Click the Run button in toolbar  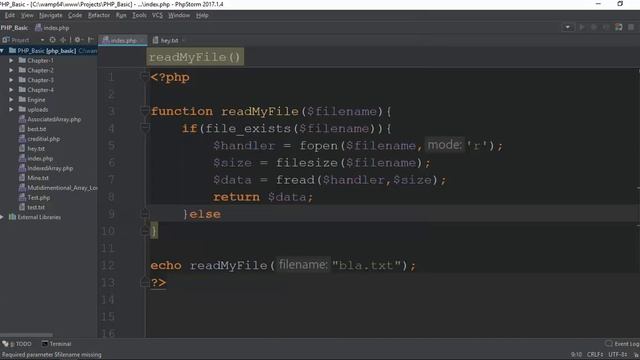coord(582,27)
